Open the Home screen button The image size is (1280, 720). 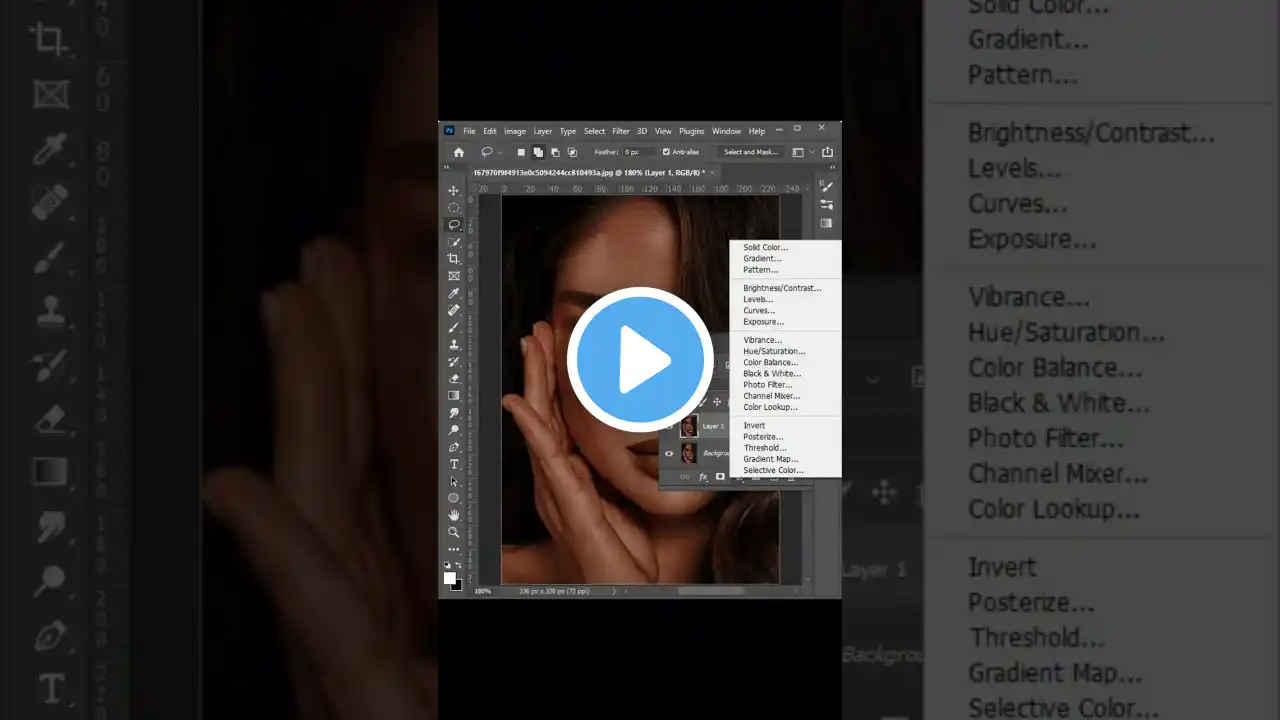coord(458,152)
